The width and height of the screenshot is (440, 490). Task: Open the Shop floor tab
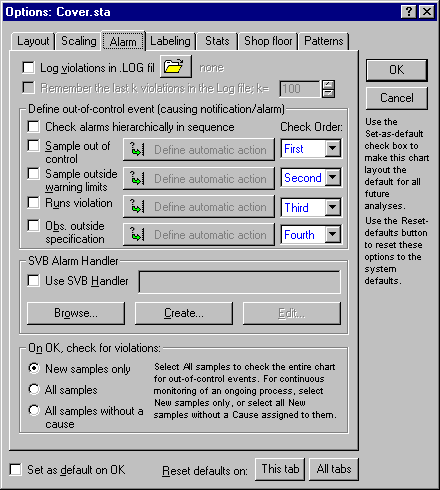268,41
